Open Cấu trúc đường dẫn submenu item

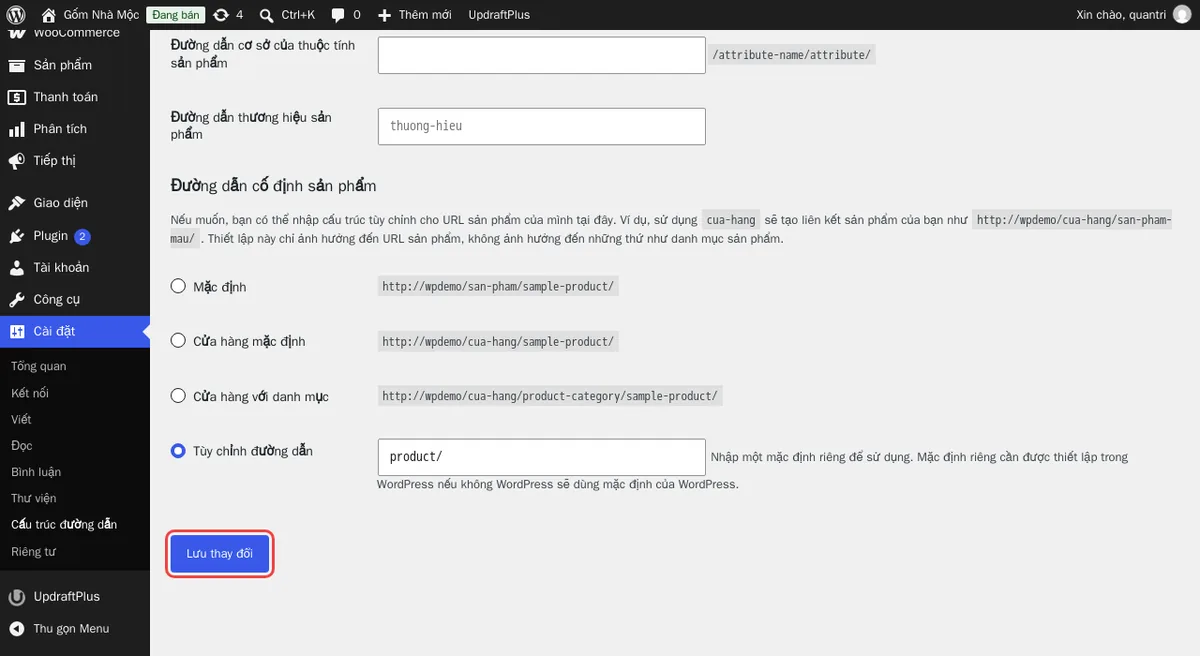64,525
